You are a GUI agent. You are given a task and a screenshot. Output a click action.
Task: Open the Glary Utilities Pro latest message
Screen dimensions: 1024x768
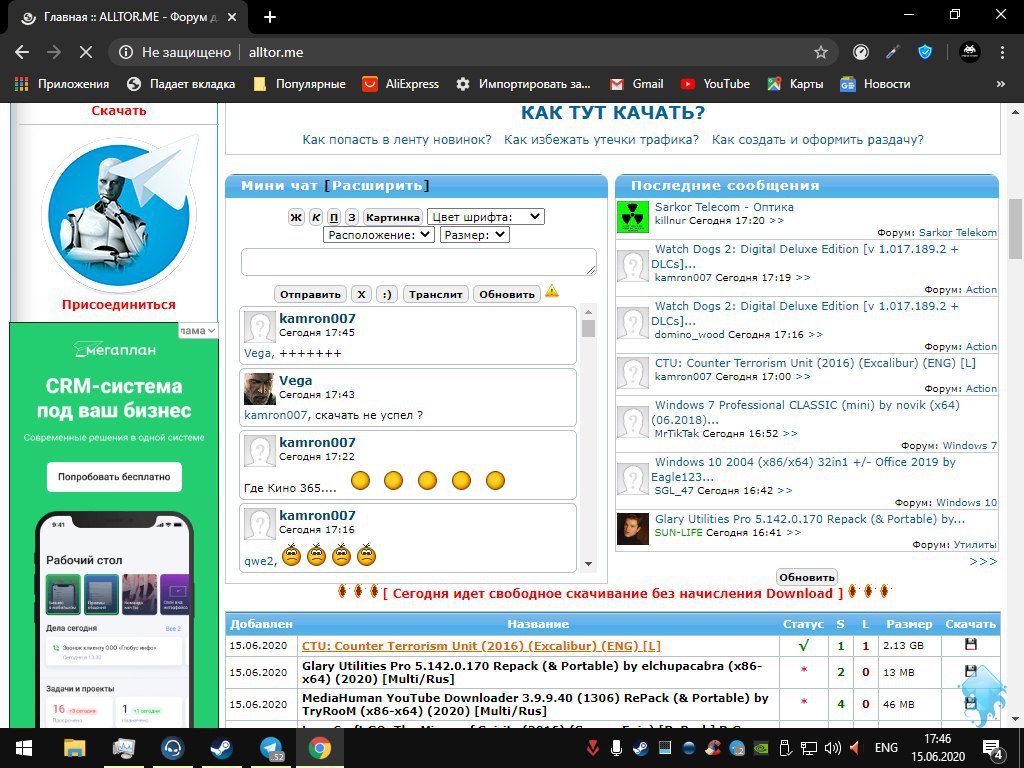click(x=810, y=519)
